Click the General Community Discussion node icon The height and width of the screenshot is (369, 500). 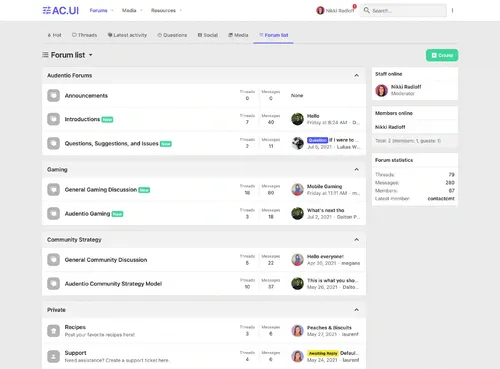pos(53,260)
